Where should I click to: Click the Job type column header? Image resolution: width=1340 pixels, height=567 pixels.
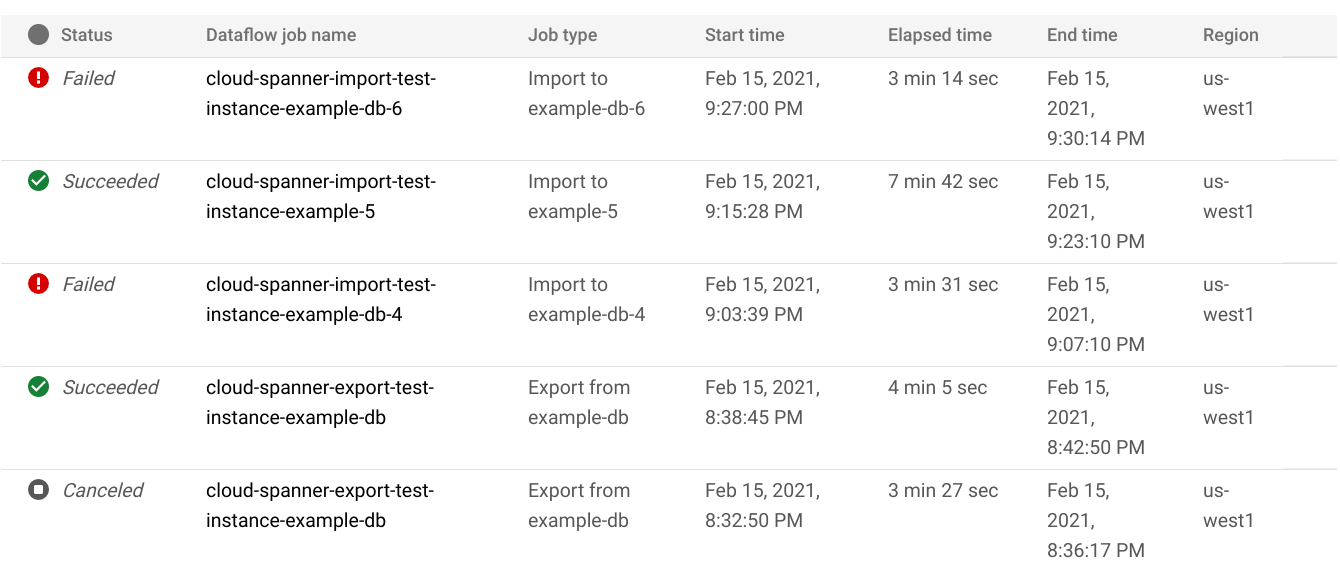tap(562, 35)
